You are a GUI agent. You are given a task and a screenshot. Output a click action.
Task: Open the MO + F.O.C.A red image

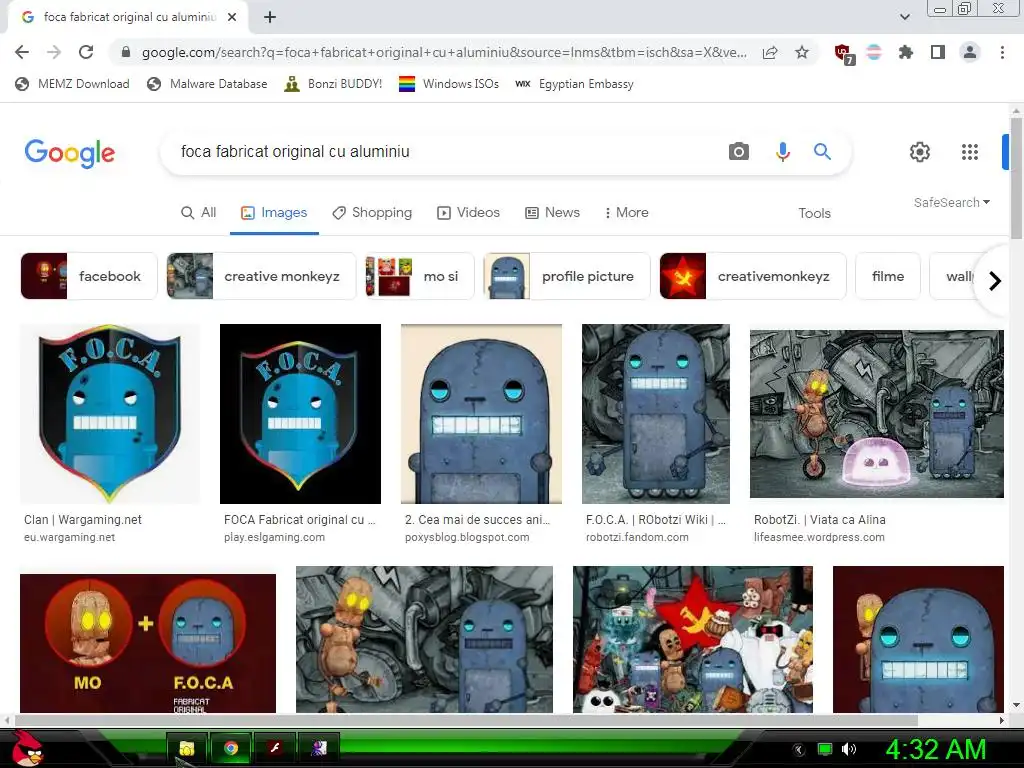(x=148, y=643)
